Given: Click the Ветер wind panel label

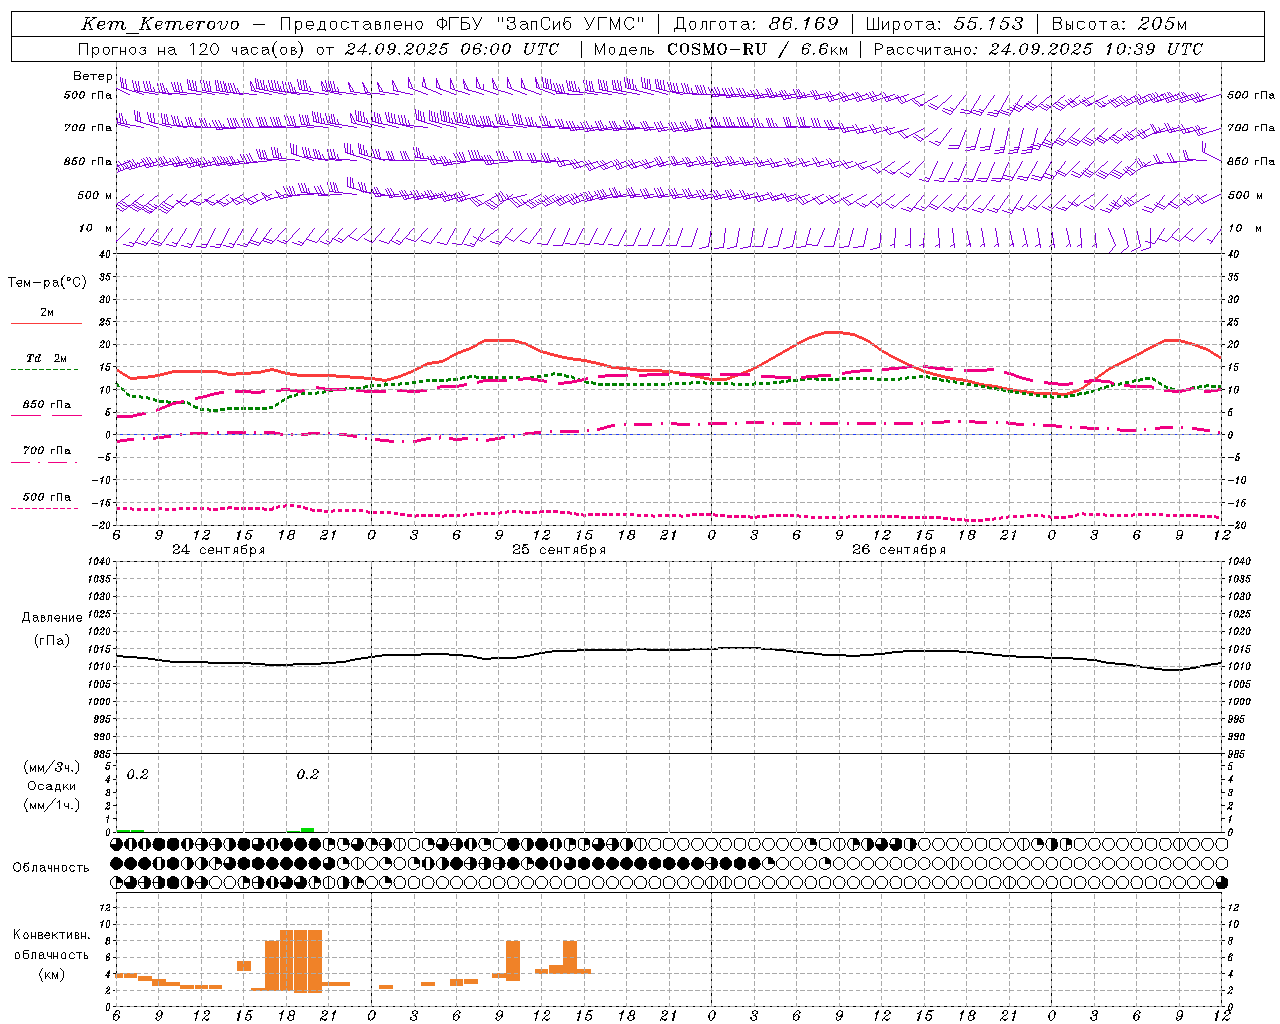Looking at the screenshot, I should point(92,76).
